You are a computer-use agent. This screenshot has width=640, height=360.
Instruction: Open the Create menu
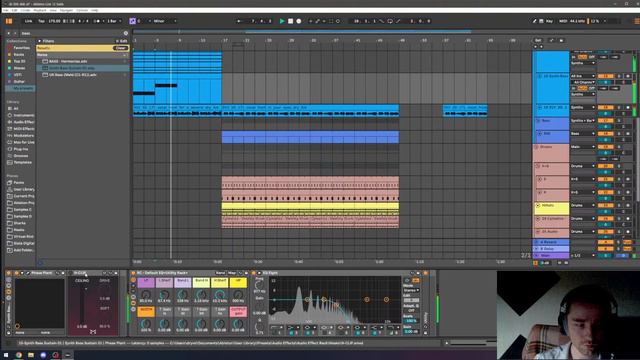[x=25, y=10]
